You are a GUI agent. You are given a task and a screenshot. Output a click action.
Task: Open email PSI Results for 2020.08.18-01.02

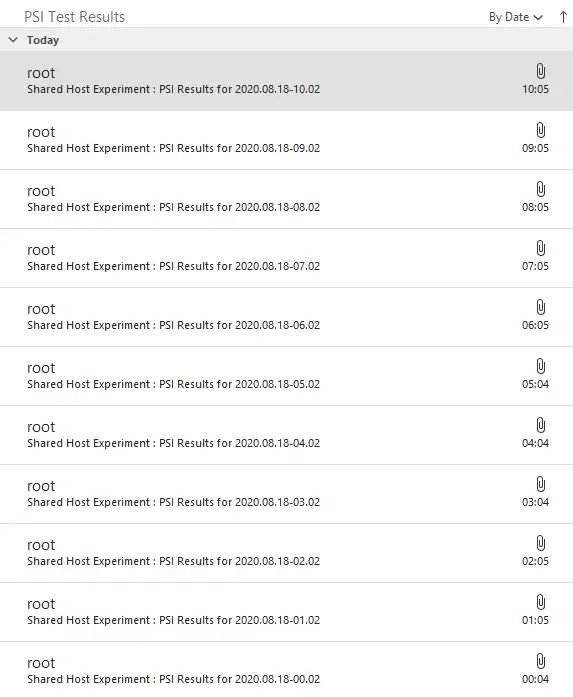(286, 612)
